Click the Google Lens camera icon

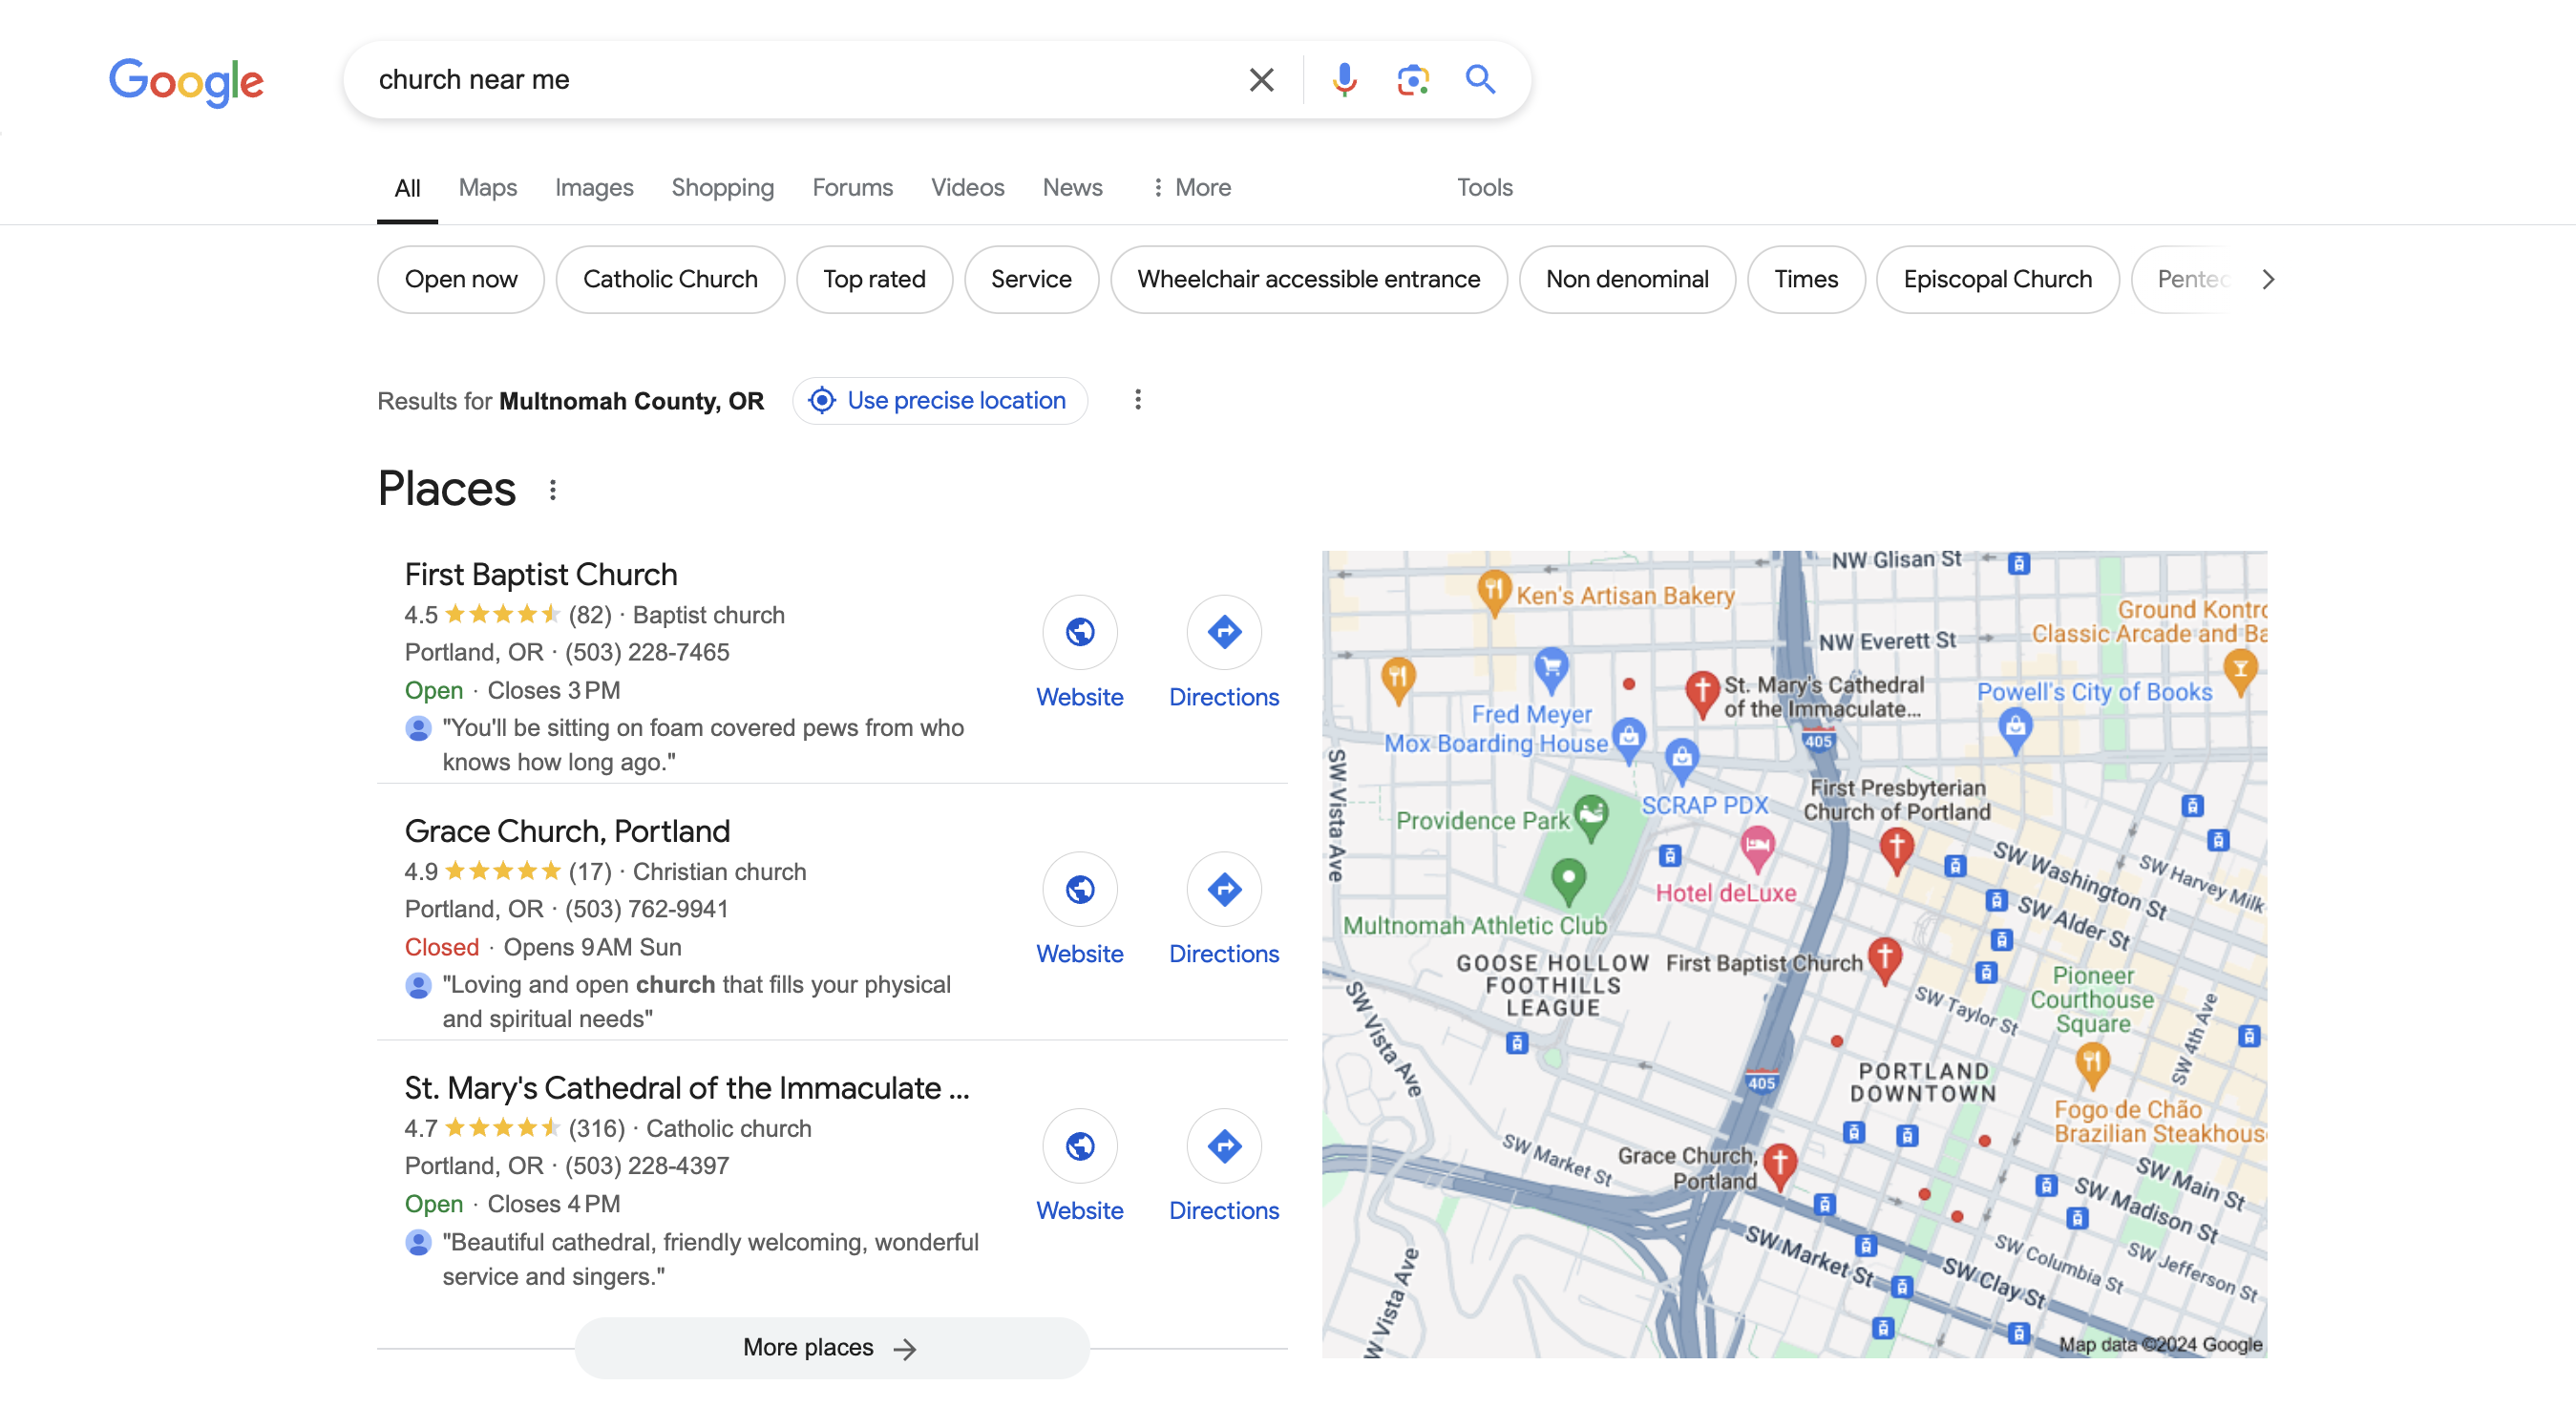tap(1414, 78)
